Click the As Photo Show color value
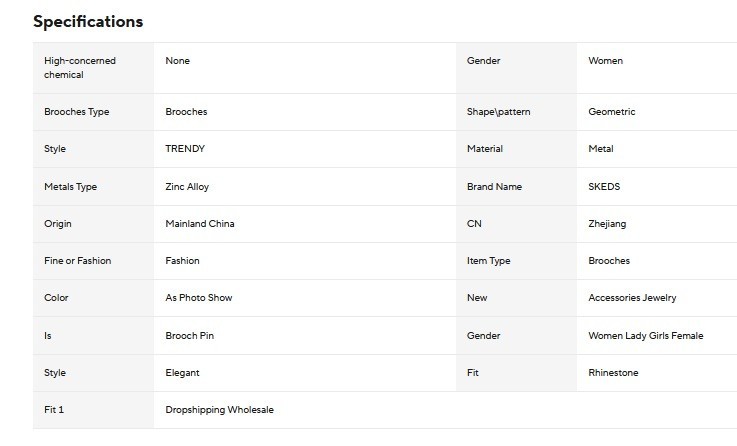 click(199, 297)
